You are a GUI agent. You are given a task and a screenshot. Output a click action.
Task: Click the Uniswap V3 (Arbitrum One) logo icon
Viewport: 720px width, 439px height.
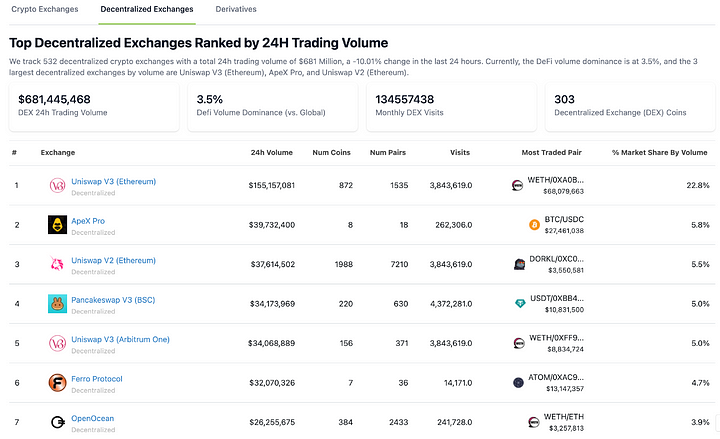point(57,343)
